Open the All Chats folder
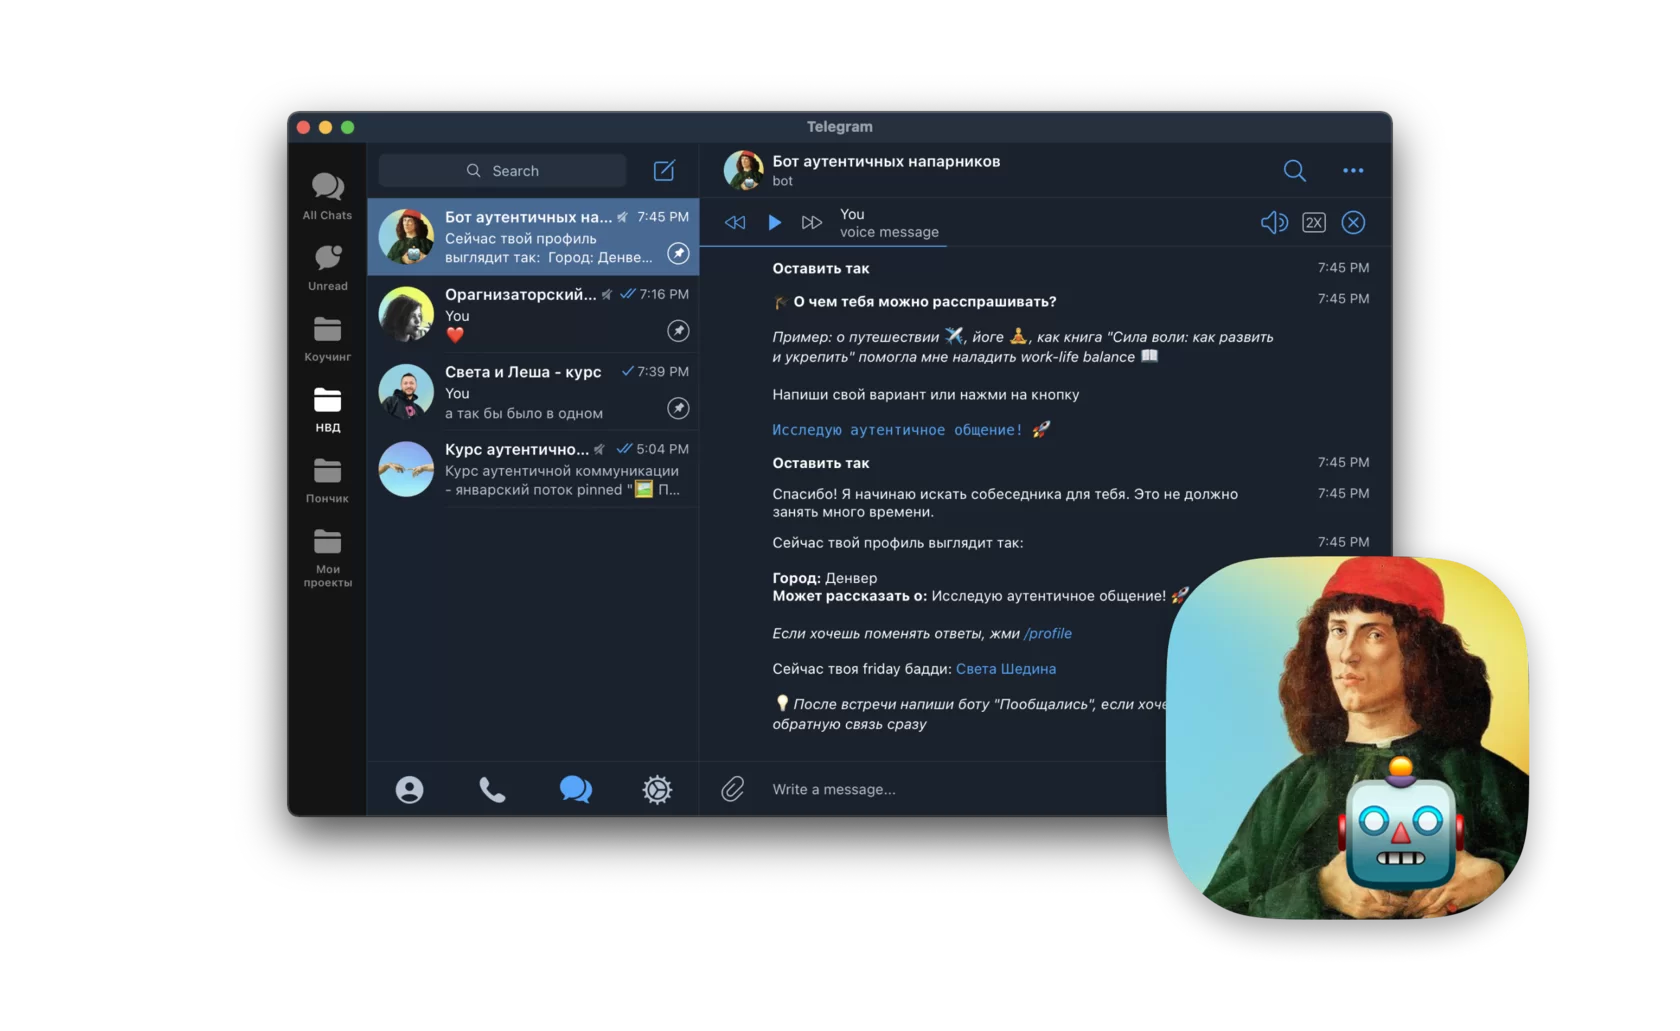 click(x=327, y=196)
